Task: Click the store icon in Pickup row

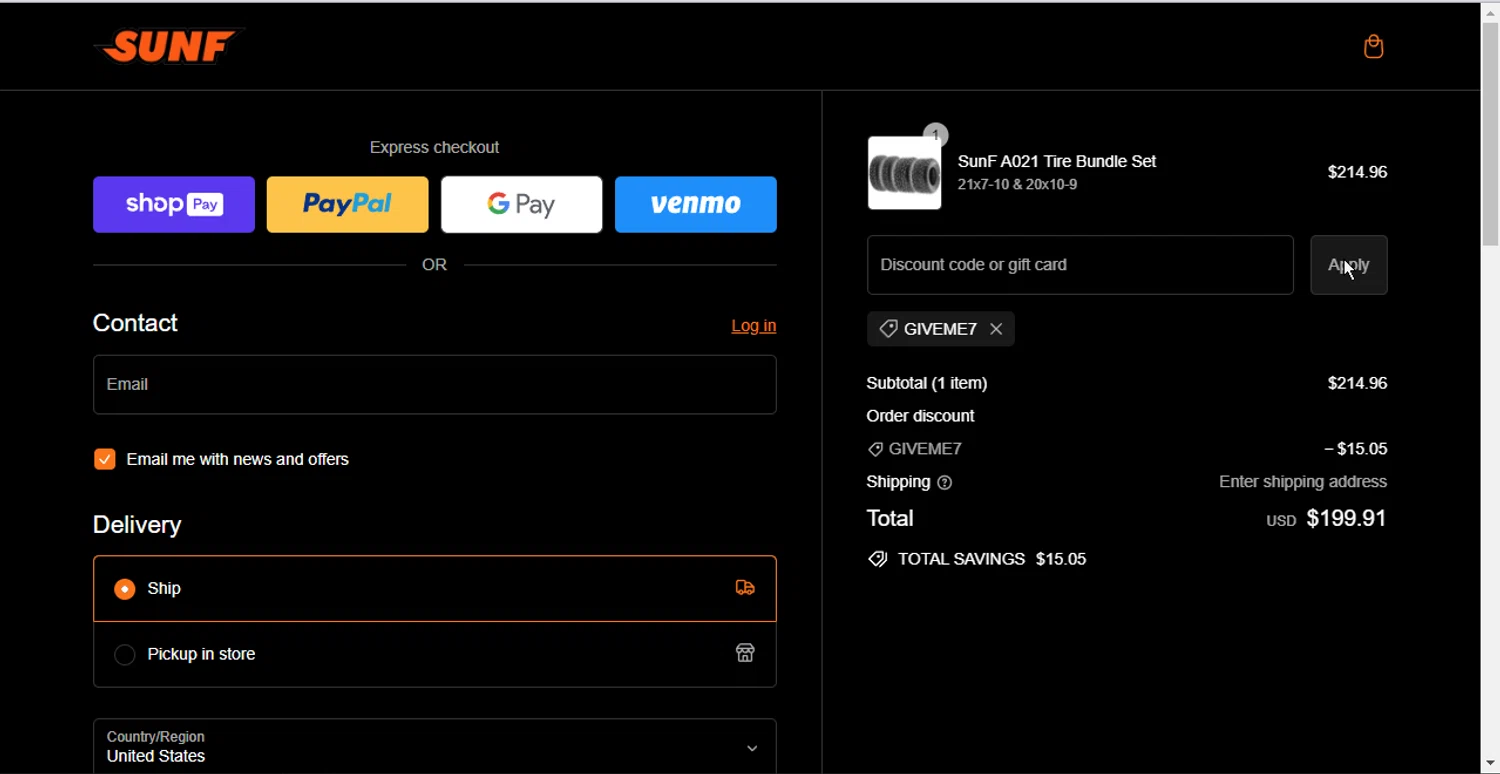Action: 745,653
